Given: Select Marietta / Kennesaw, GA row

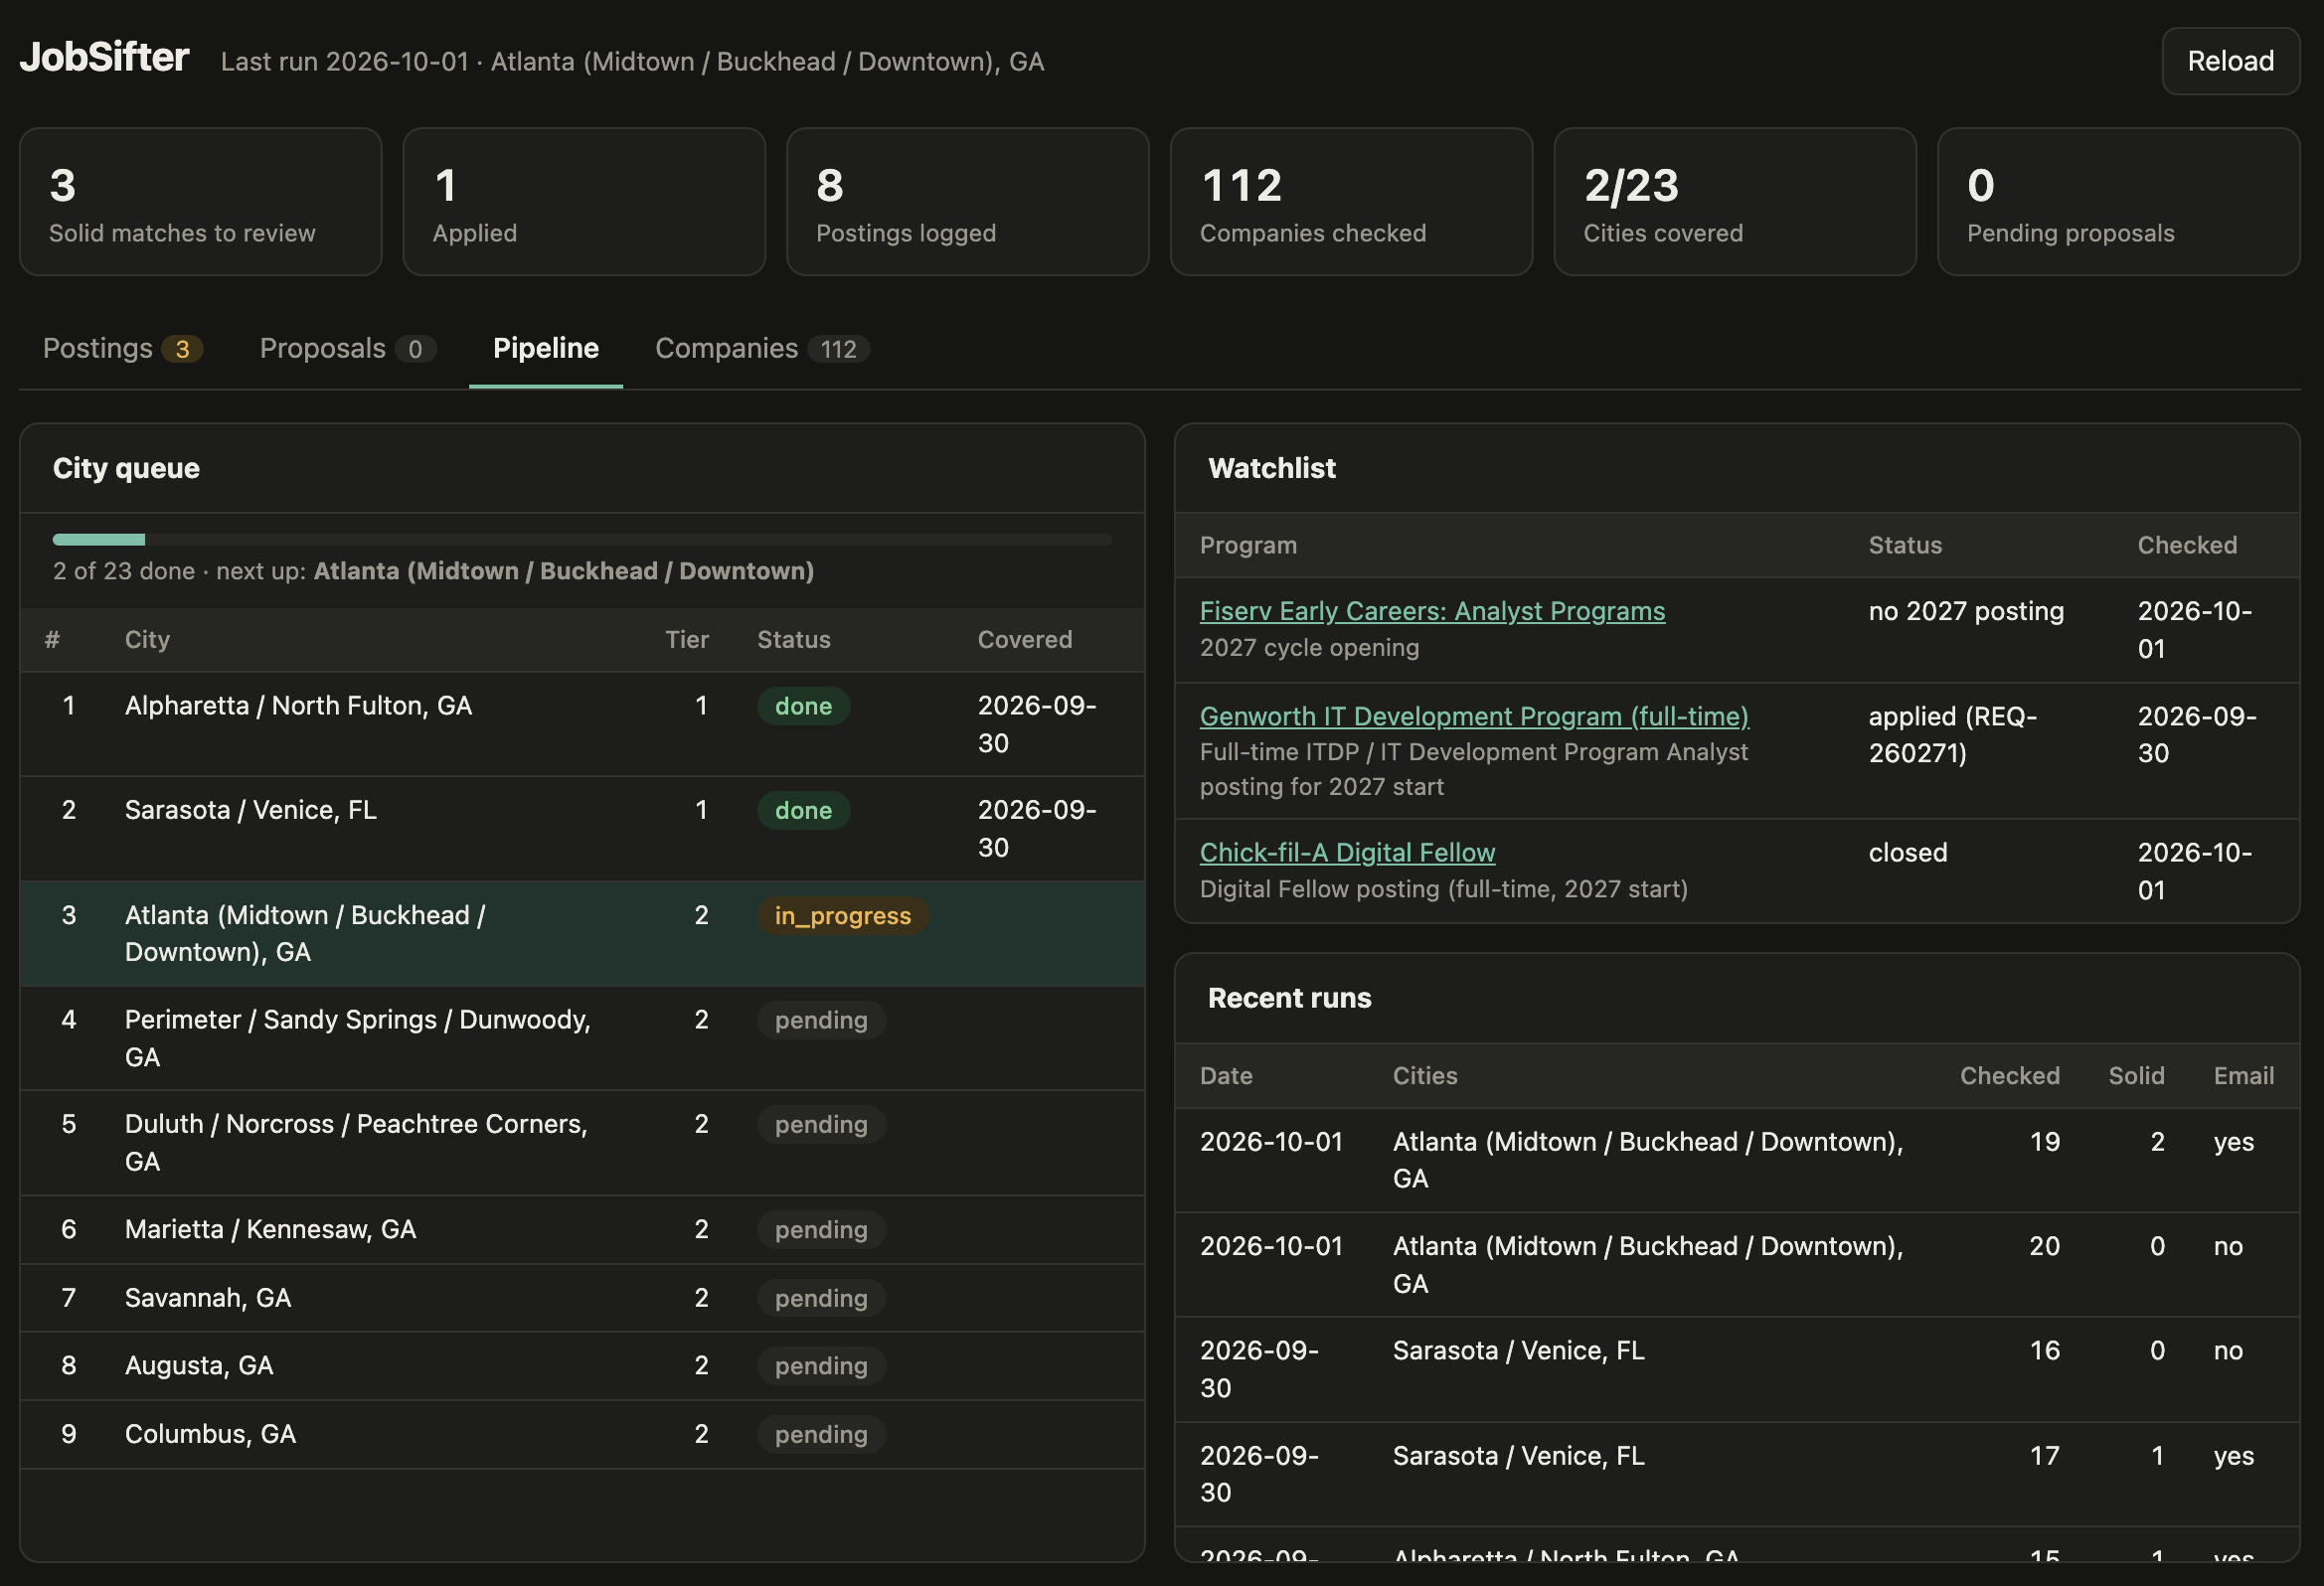Looking at the screenshot, I should click(582, 1230).
